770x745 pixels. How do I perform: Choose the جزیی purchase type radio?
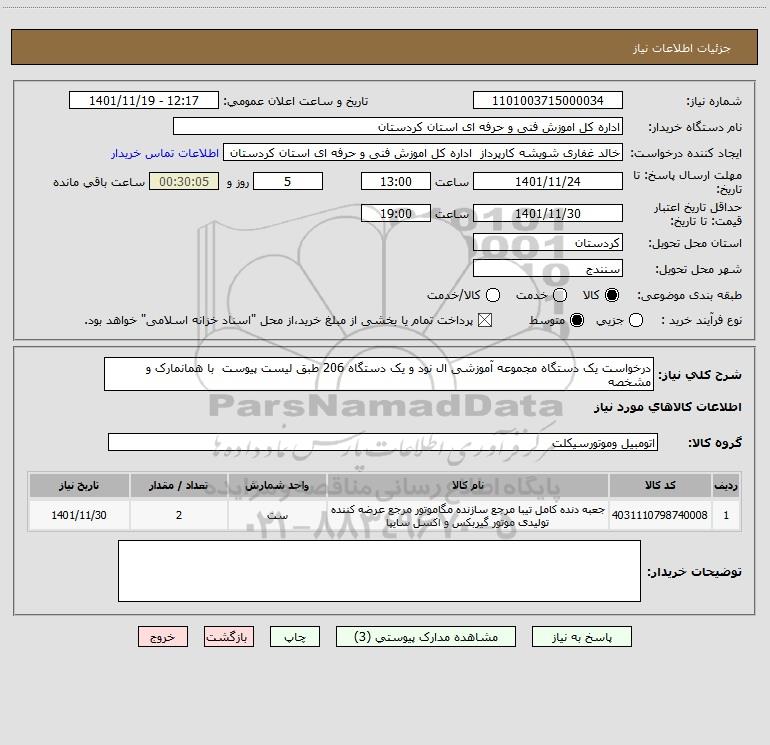click(x=636, y=320)
